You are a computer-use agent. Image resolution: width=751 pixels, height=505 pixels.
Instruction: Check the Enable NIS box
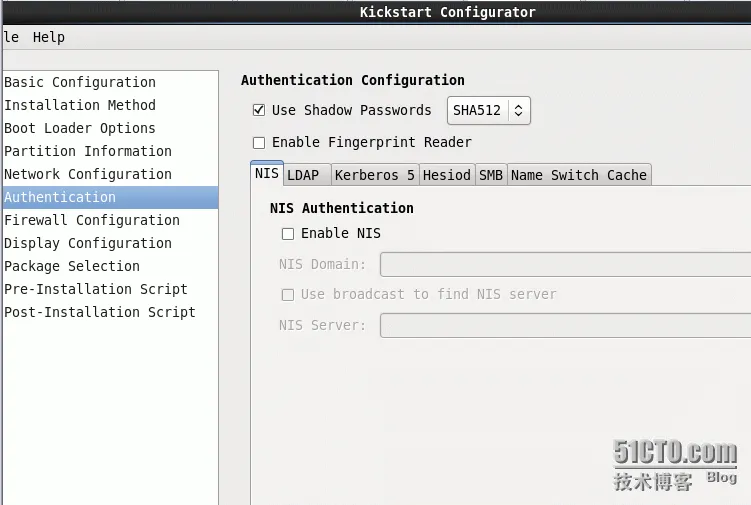[x=288, y=234]
